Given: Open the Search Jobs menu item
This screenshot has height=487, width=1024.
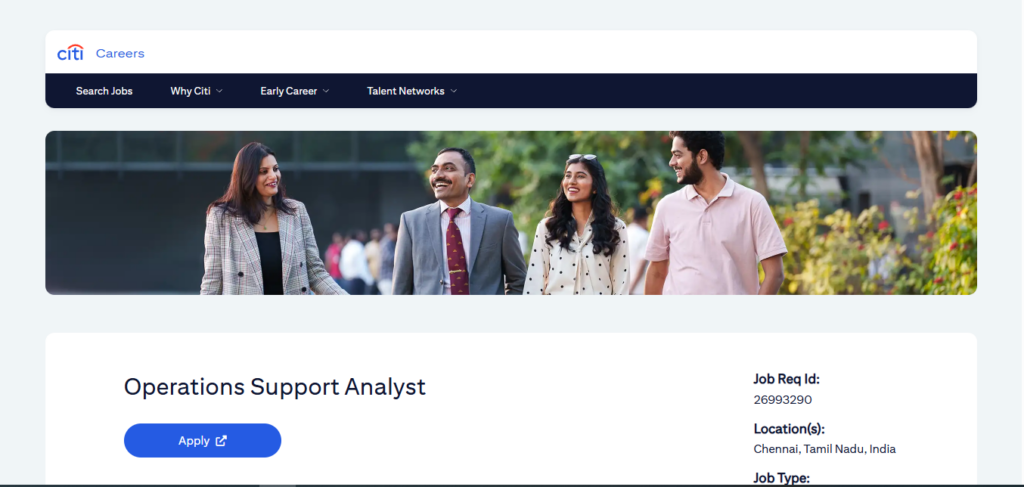Looking at the screenshot, I should pyautogui.click(x=104, y=91).
